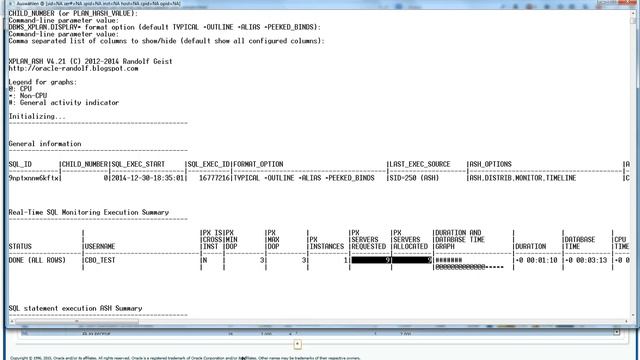Select timestamp 2014-12-30-18:35:01
This screenshot has width=640, height=360.
point(148,178)
